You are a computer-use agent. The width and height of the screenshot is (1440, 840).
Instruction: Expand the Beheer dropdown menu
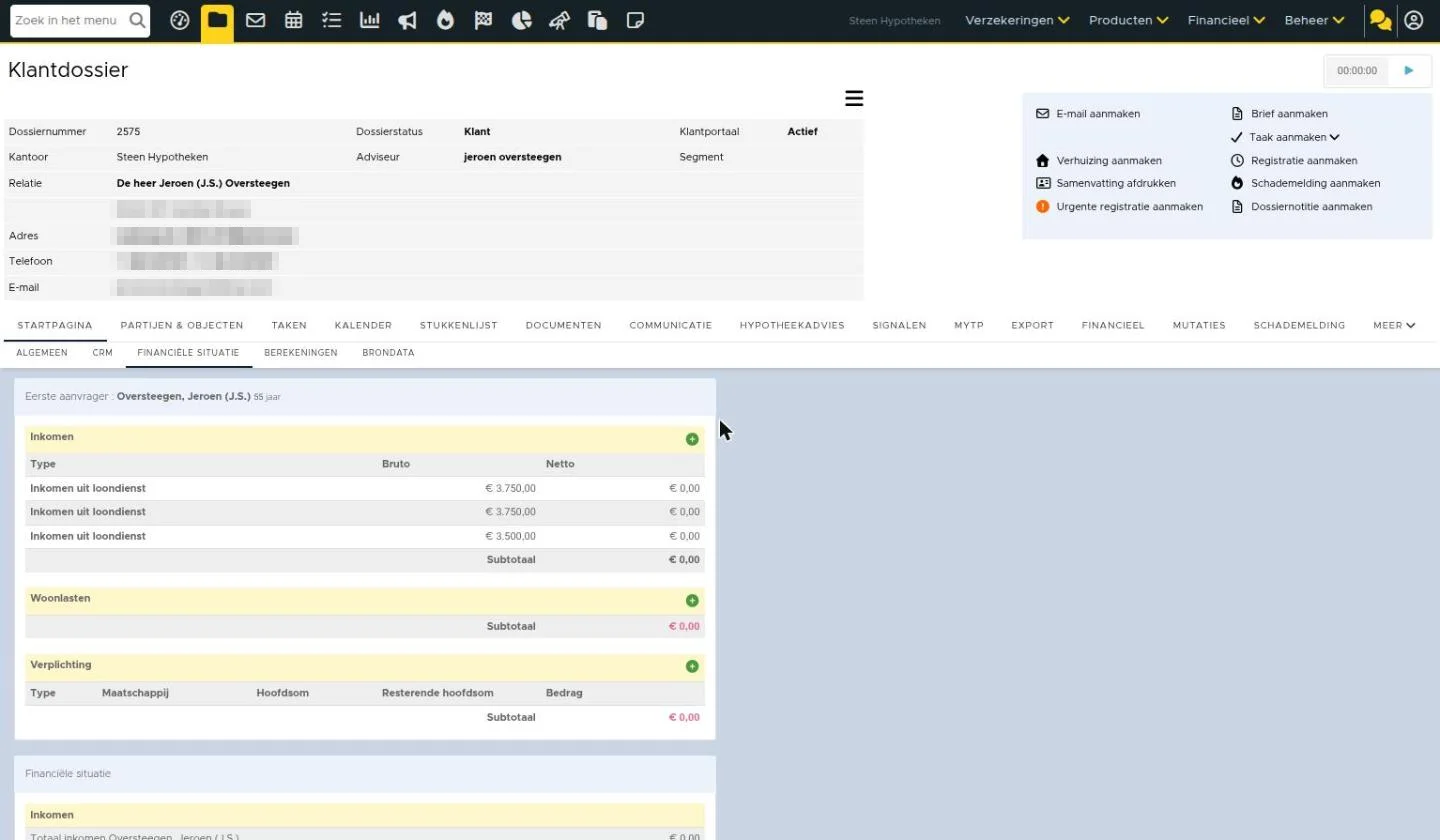pyautogui.click(x=1315, y=20)
